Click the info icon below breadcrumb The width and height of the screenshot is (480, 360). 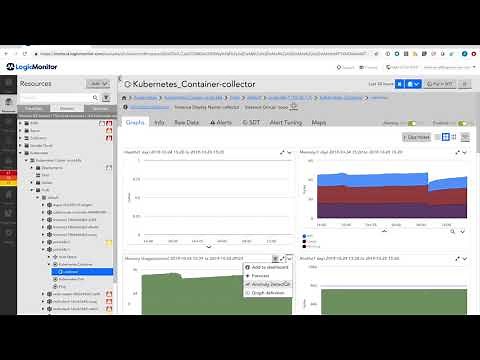tap(125, 107)
